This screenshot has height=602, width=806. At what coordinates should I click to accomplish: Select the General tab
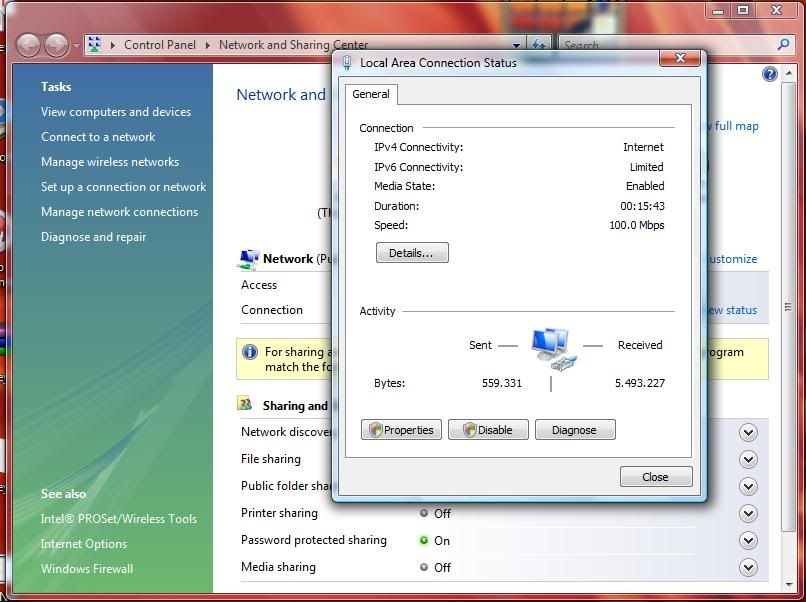tap(371, 94)
